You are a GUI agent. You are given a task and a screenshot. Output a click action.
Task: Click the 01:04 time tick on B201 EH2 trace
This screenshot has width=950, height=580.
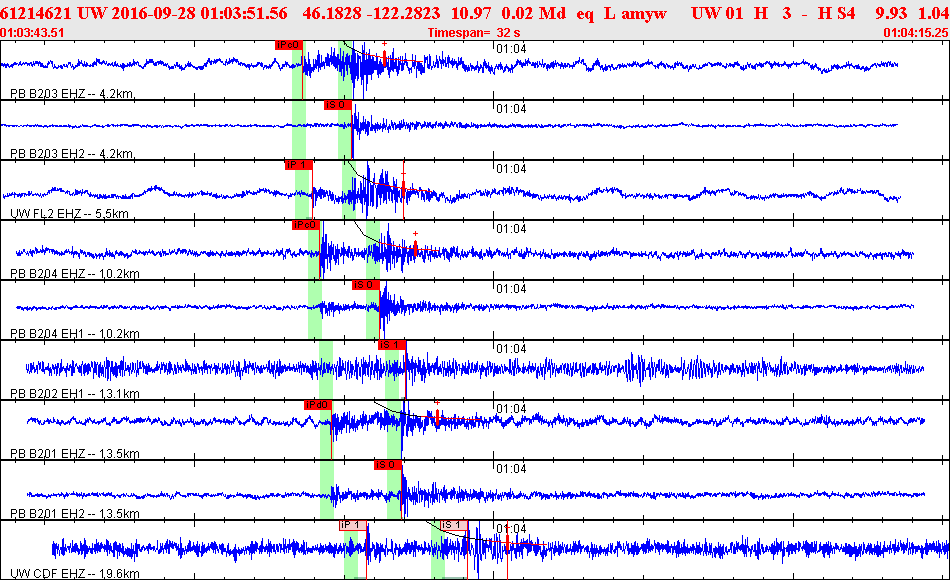pyautogui.click(x=511, y=468)
